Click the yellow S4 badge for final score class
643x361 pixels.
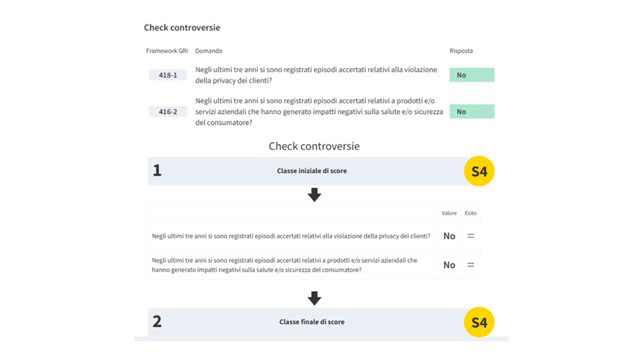pos(479,322)
